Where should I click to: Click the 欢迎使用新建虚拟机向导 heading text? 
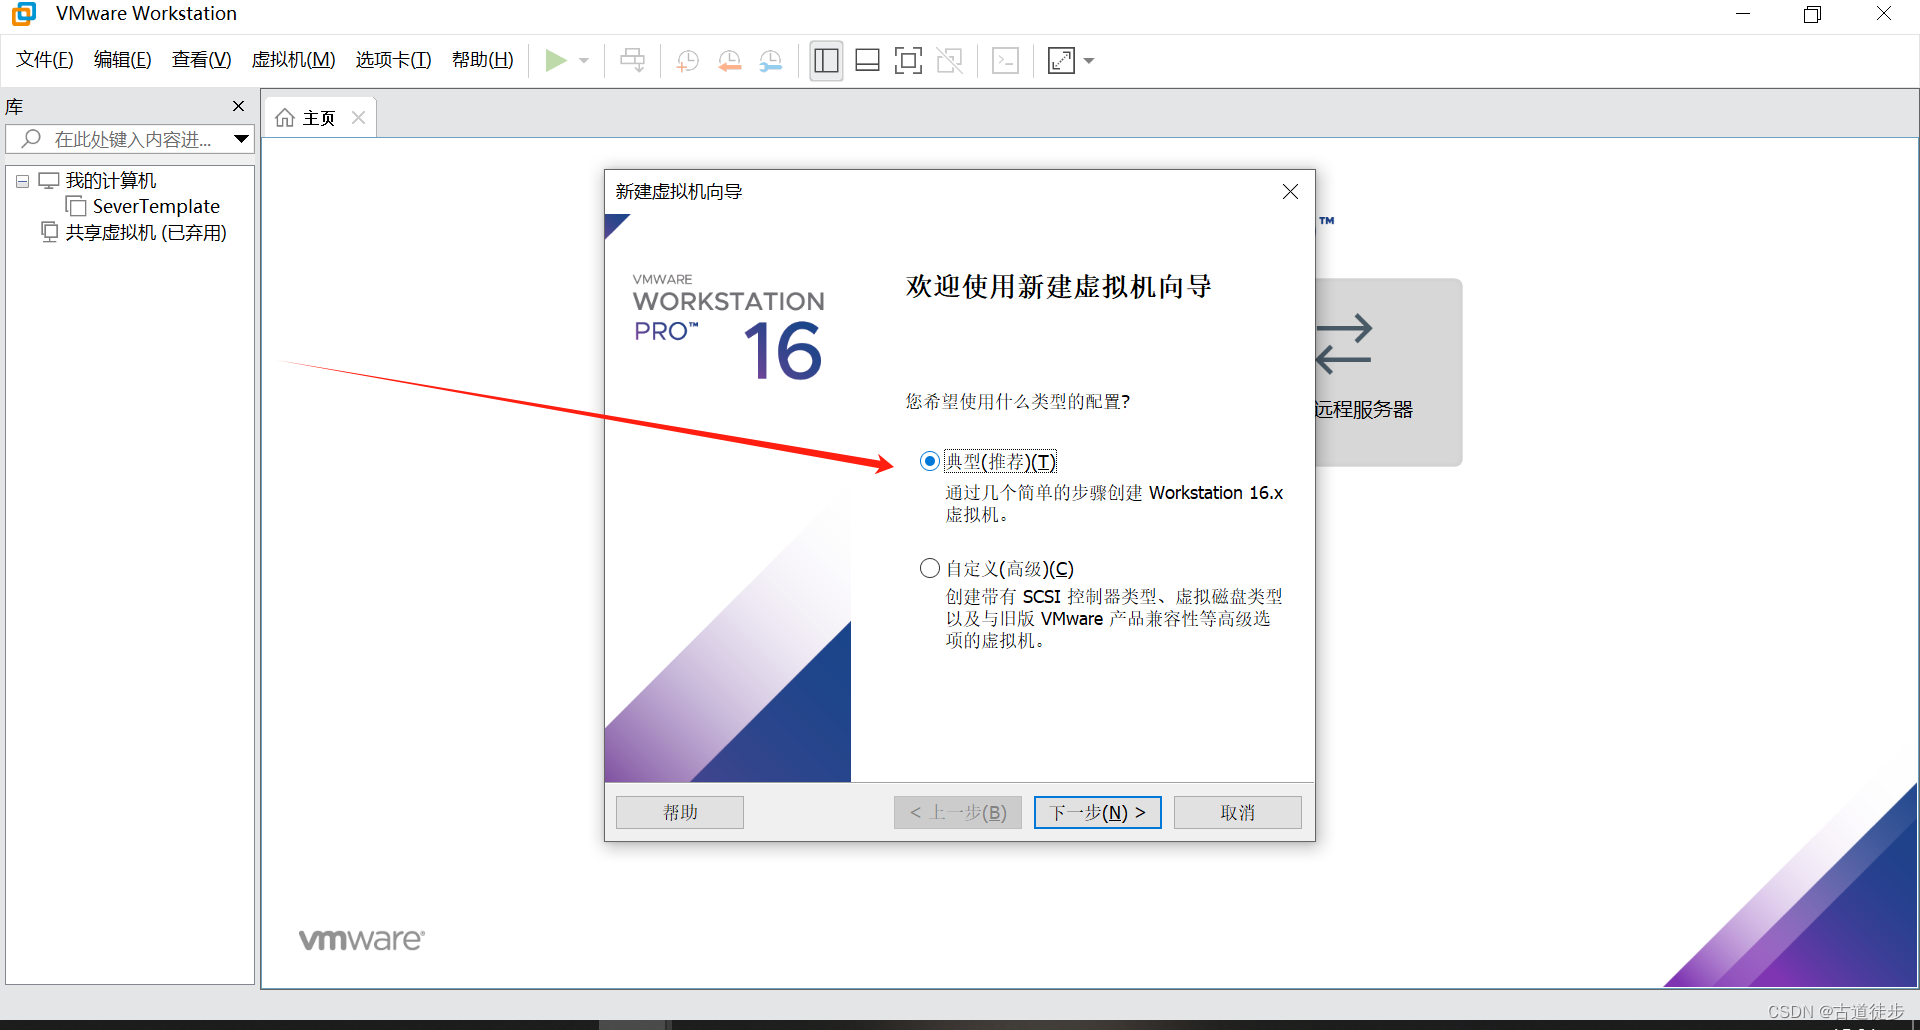tap(1059, 287)
